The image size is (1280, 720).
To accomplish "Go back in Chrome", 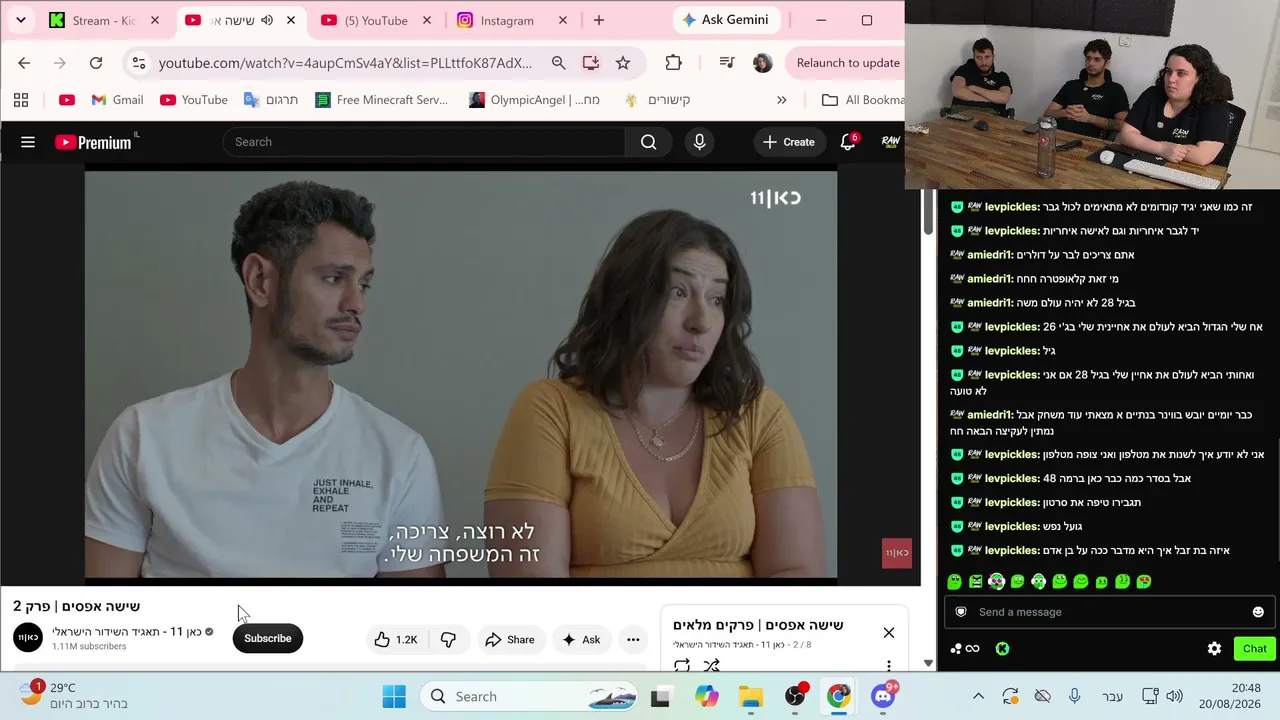I will pos(24,63).
